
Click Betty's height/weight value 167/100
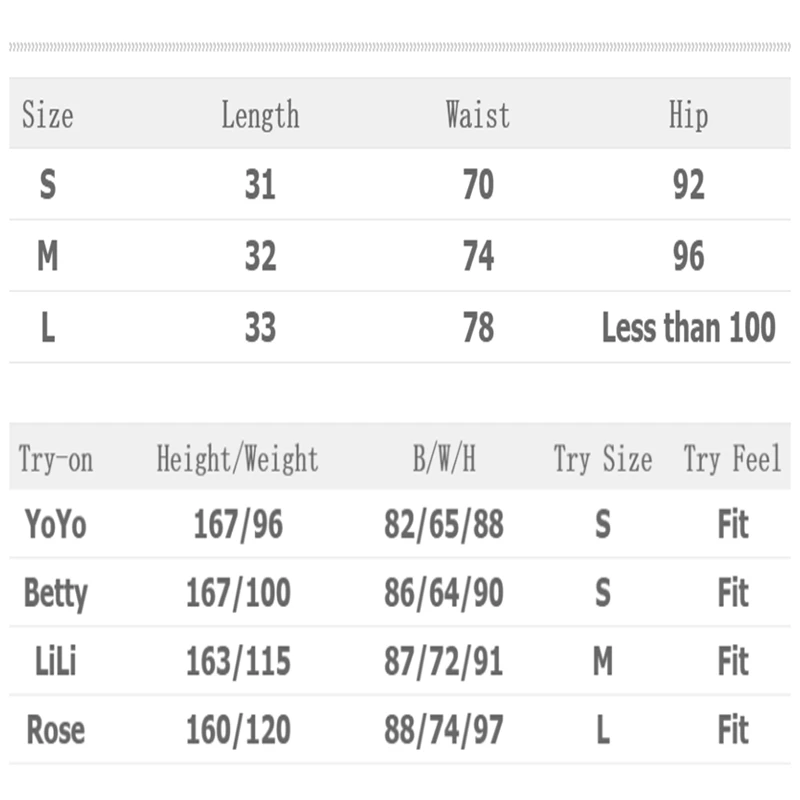point(238,593)
